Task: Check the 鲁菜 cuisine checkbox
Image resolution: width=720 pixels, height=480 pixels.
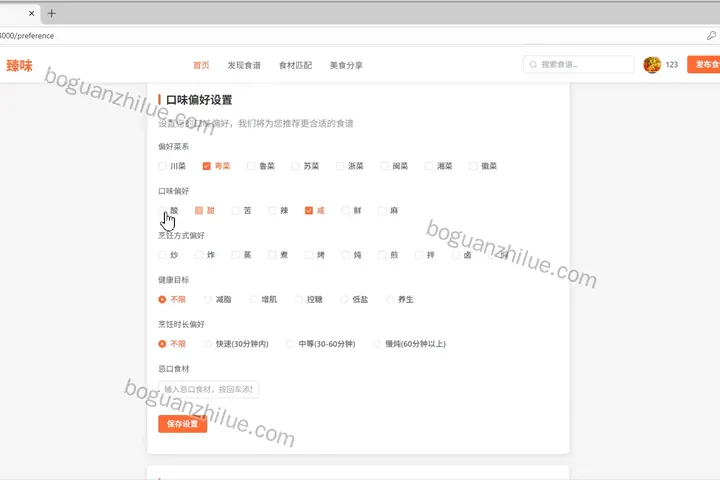Action: [251, 166]
